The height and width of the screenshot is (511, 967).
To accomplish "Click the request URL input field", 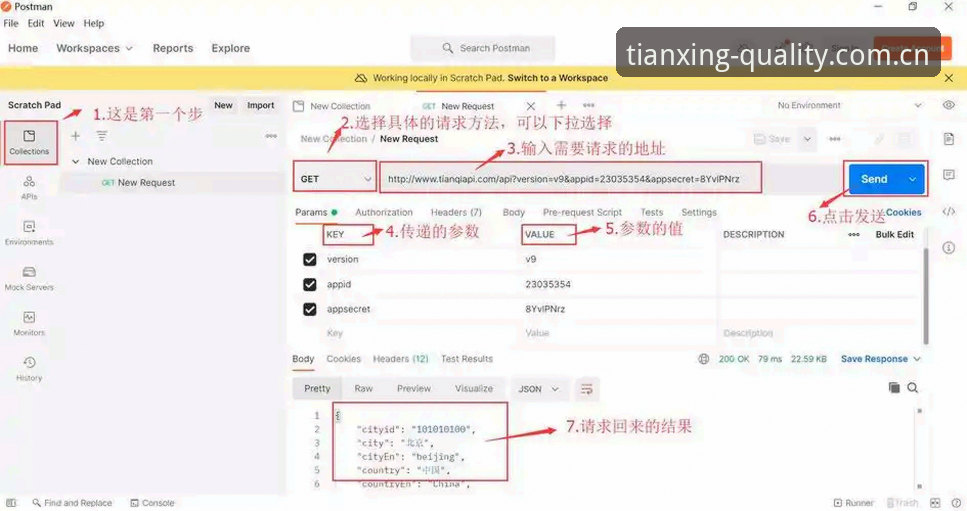I will click(x=570, y=179).
